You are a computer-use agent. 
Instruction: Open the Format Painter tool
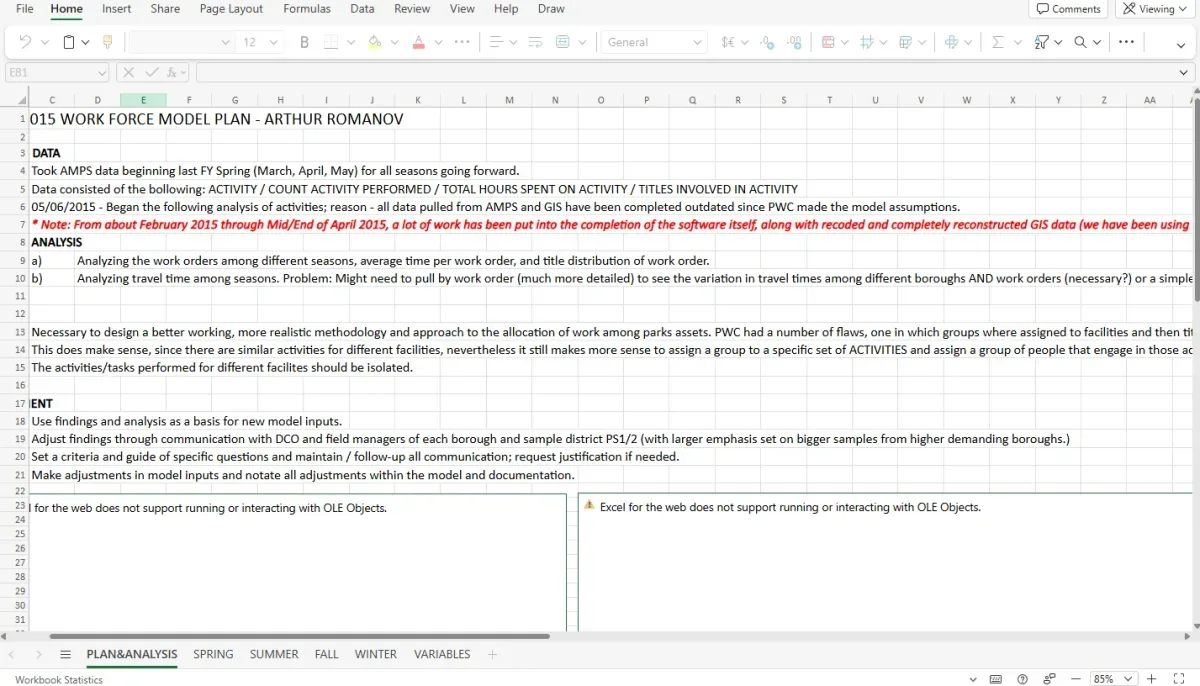pos(107,42)
